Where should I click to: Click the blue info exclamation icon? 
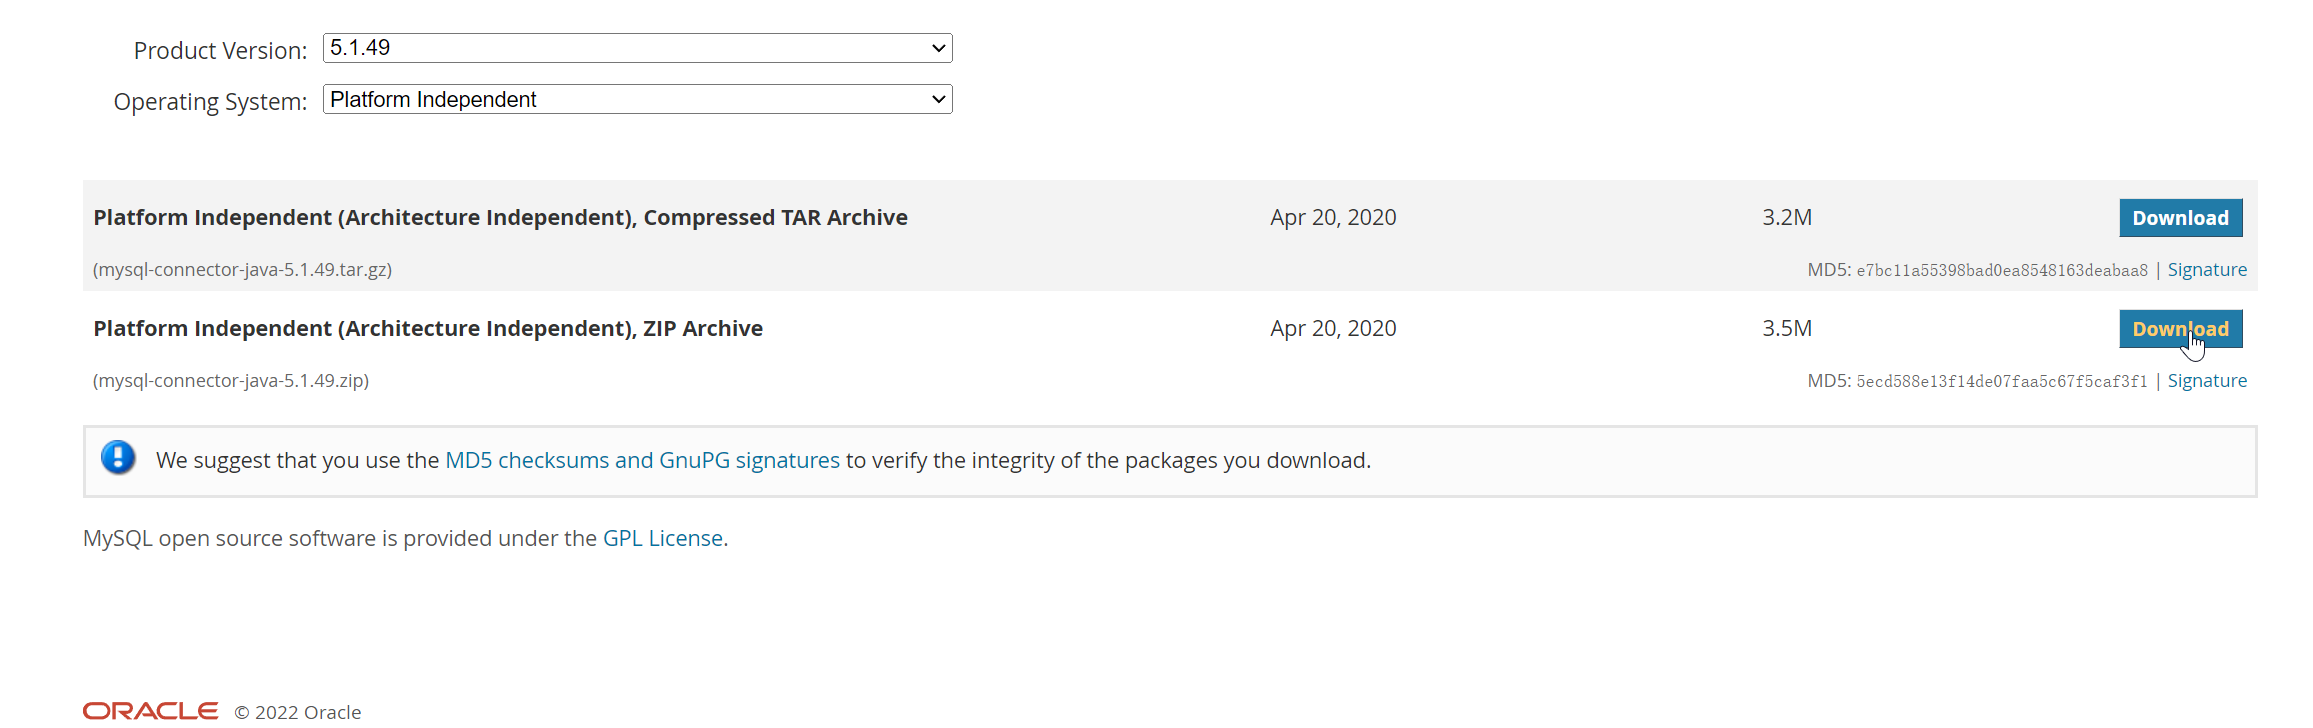coord(118,458)
